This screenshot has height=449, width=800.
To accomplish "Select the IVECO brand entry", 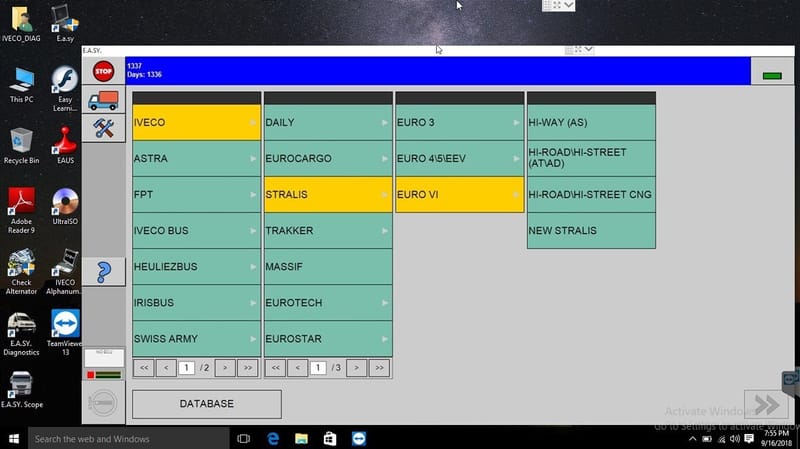I will tap(196, 122).
